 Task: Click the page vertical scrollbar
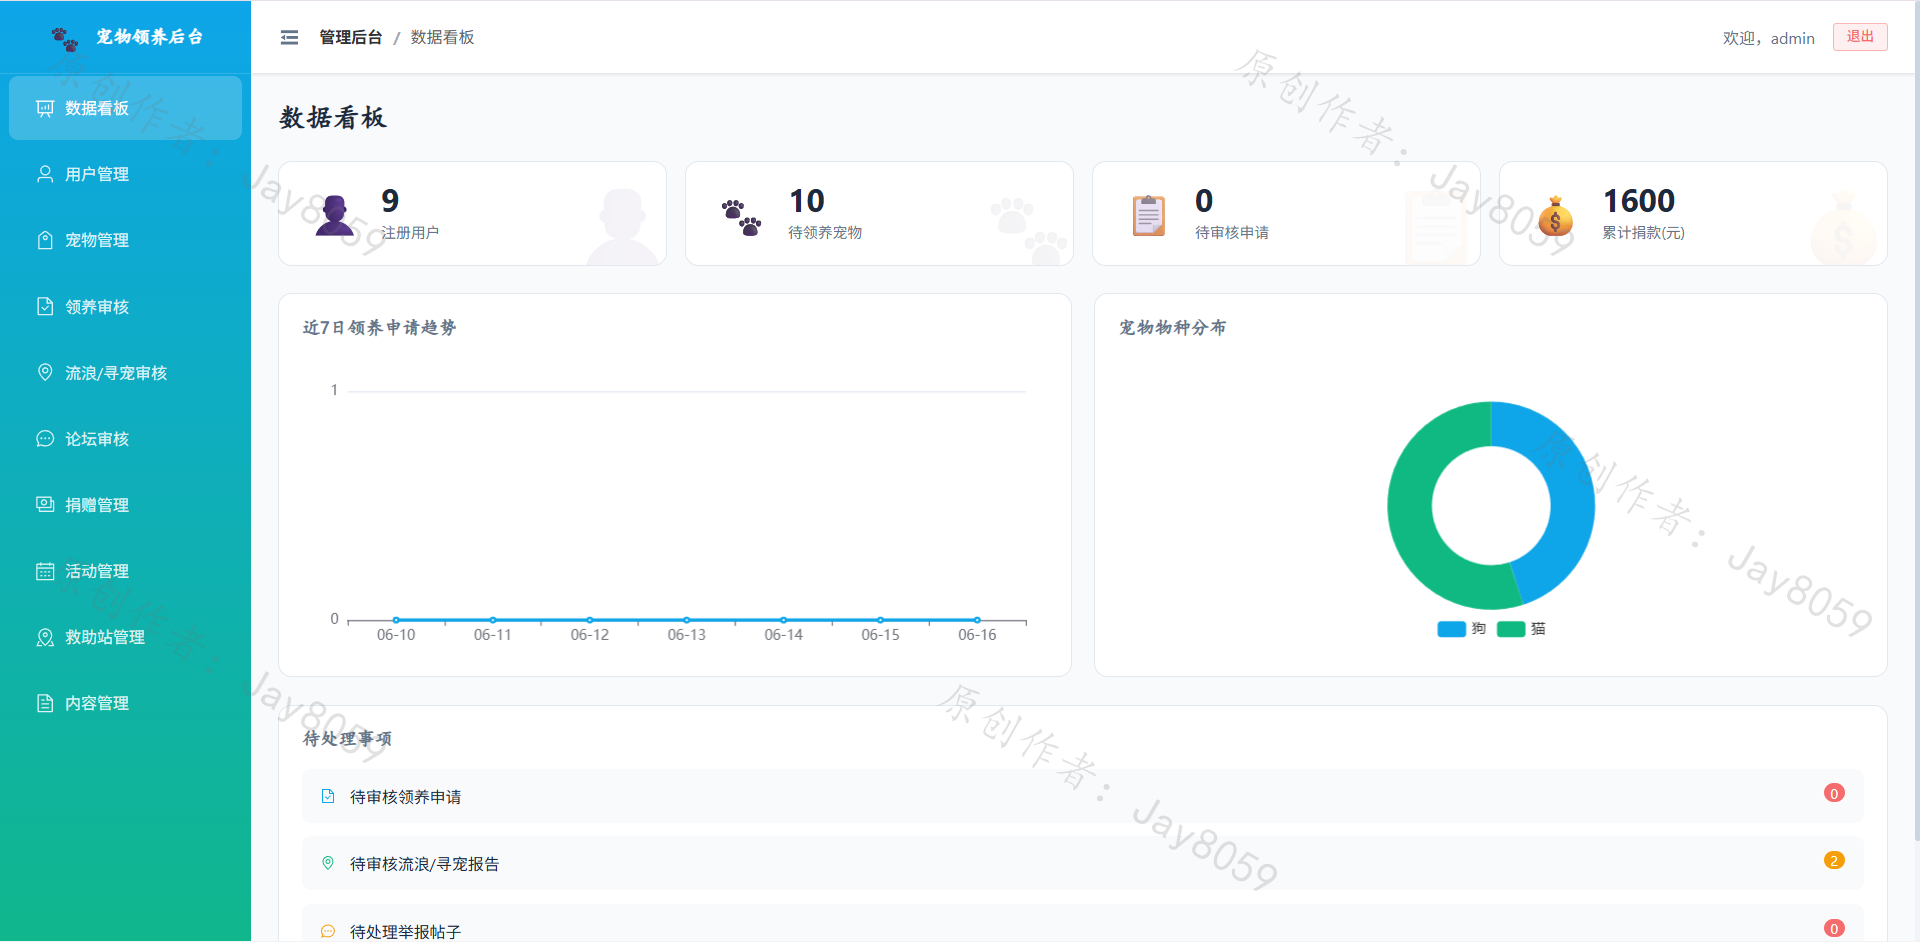click(x=1916, y=420)
